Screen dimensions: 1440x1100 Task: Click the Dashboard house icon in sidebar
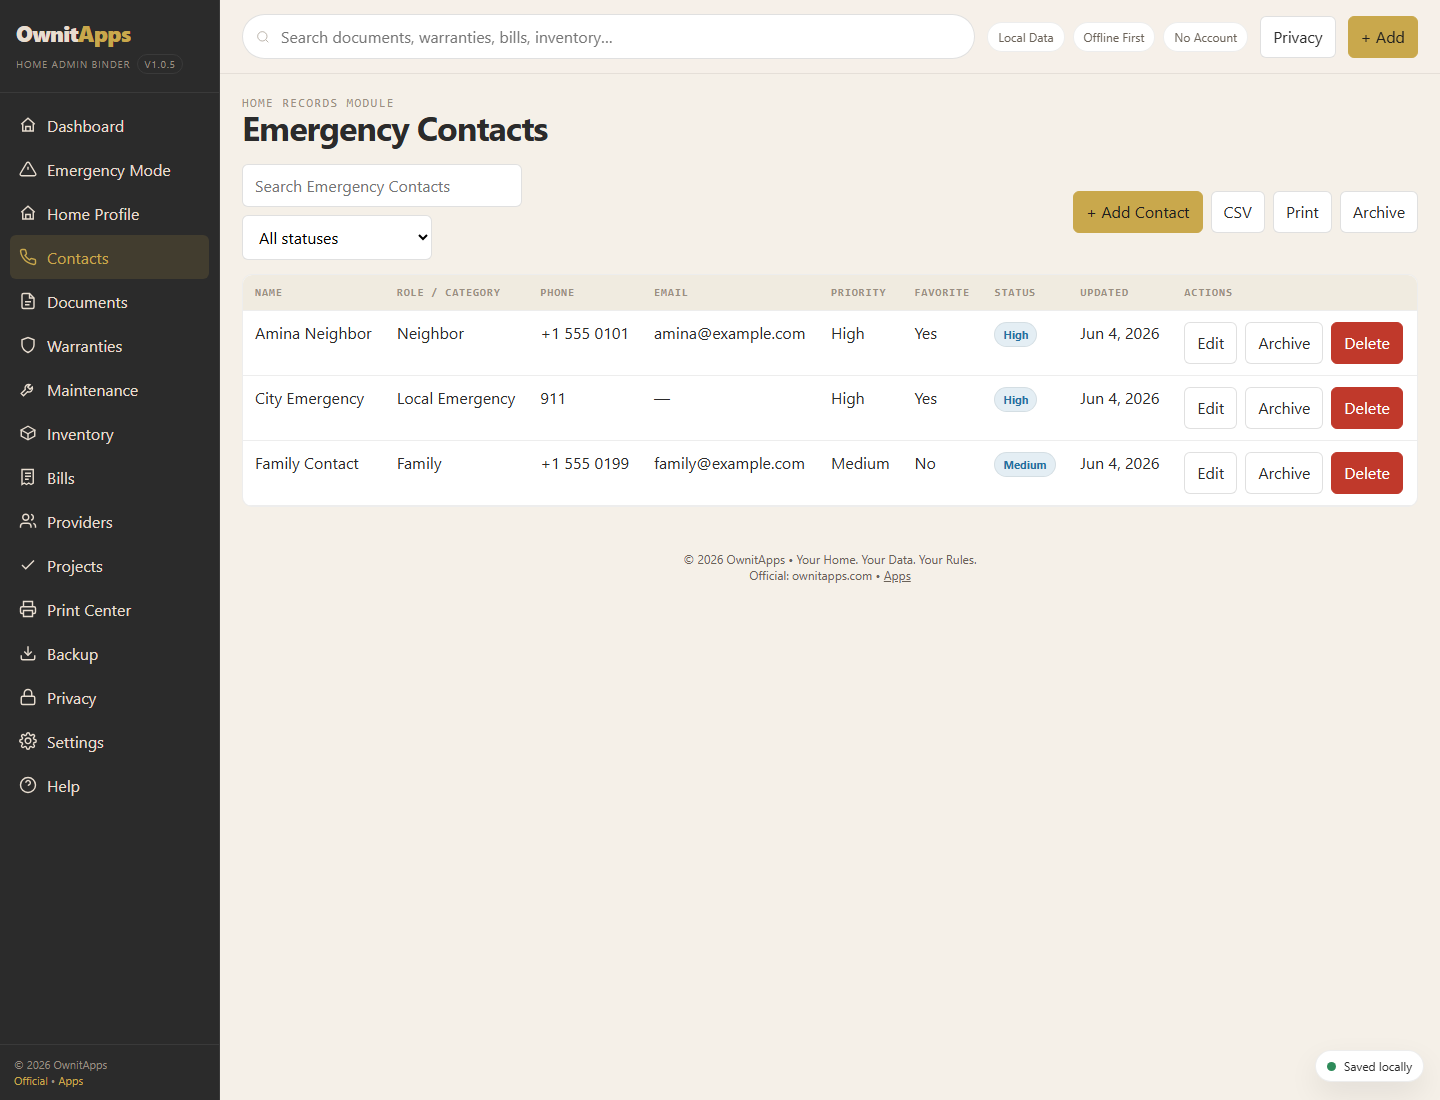pos(28,126)
